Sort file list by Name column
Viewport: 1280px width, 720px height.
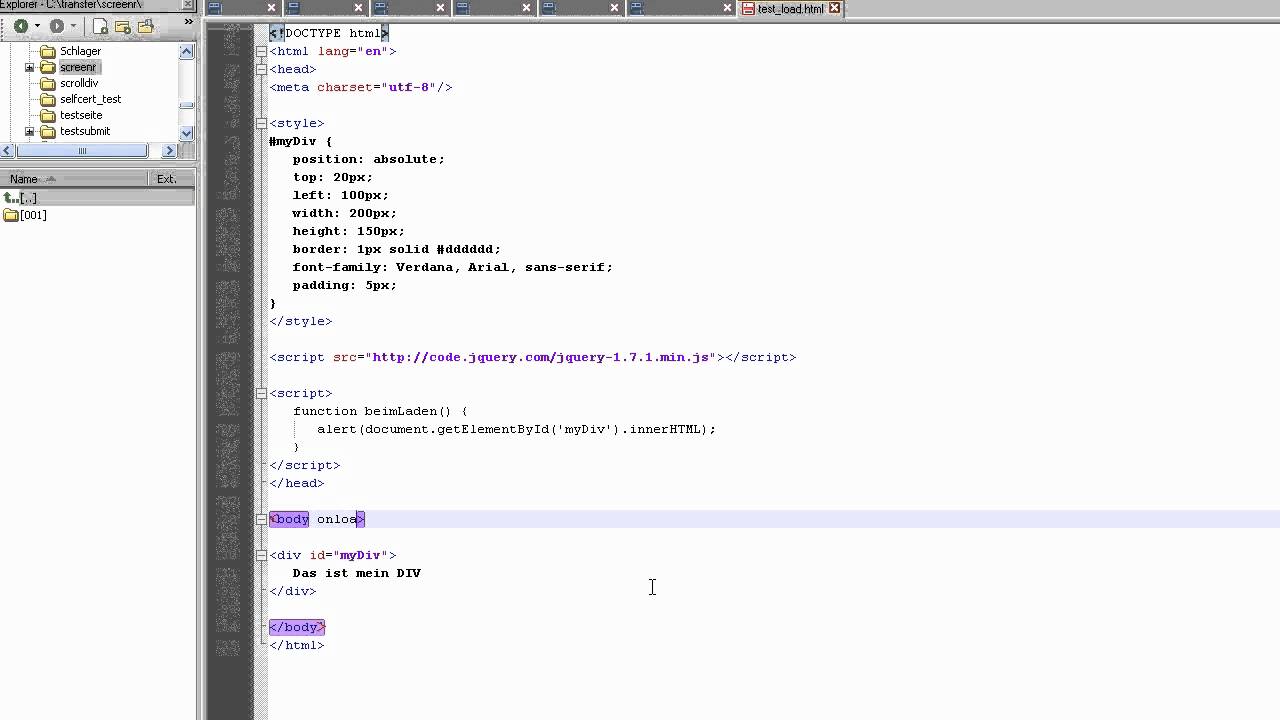[74, 179]
